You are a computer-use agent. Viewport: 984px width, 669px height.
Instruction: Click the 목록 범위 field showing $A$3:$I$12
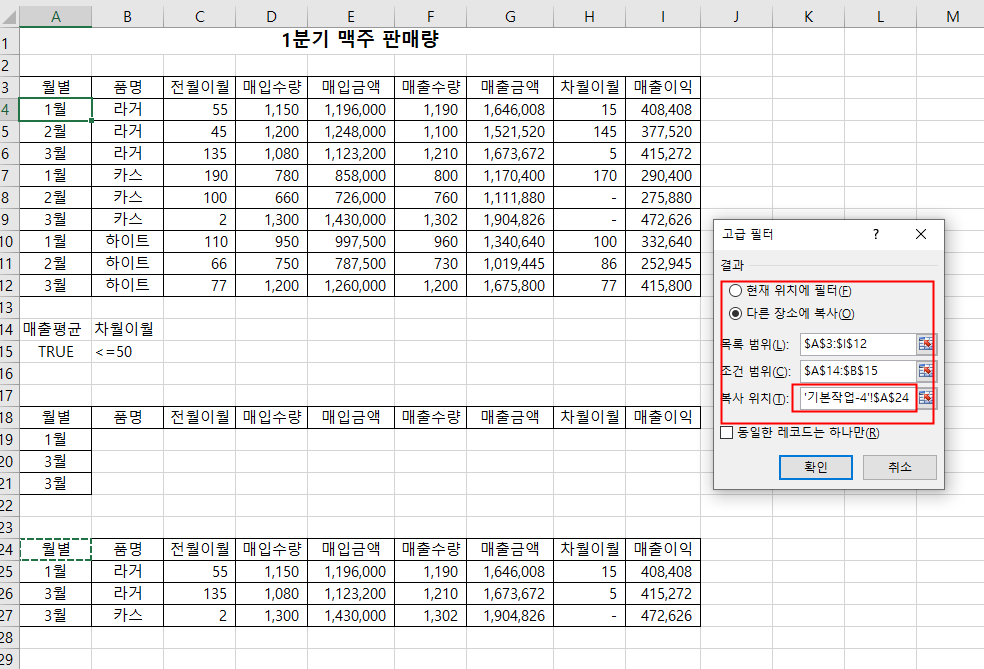[858, 344]
